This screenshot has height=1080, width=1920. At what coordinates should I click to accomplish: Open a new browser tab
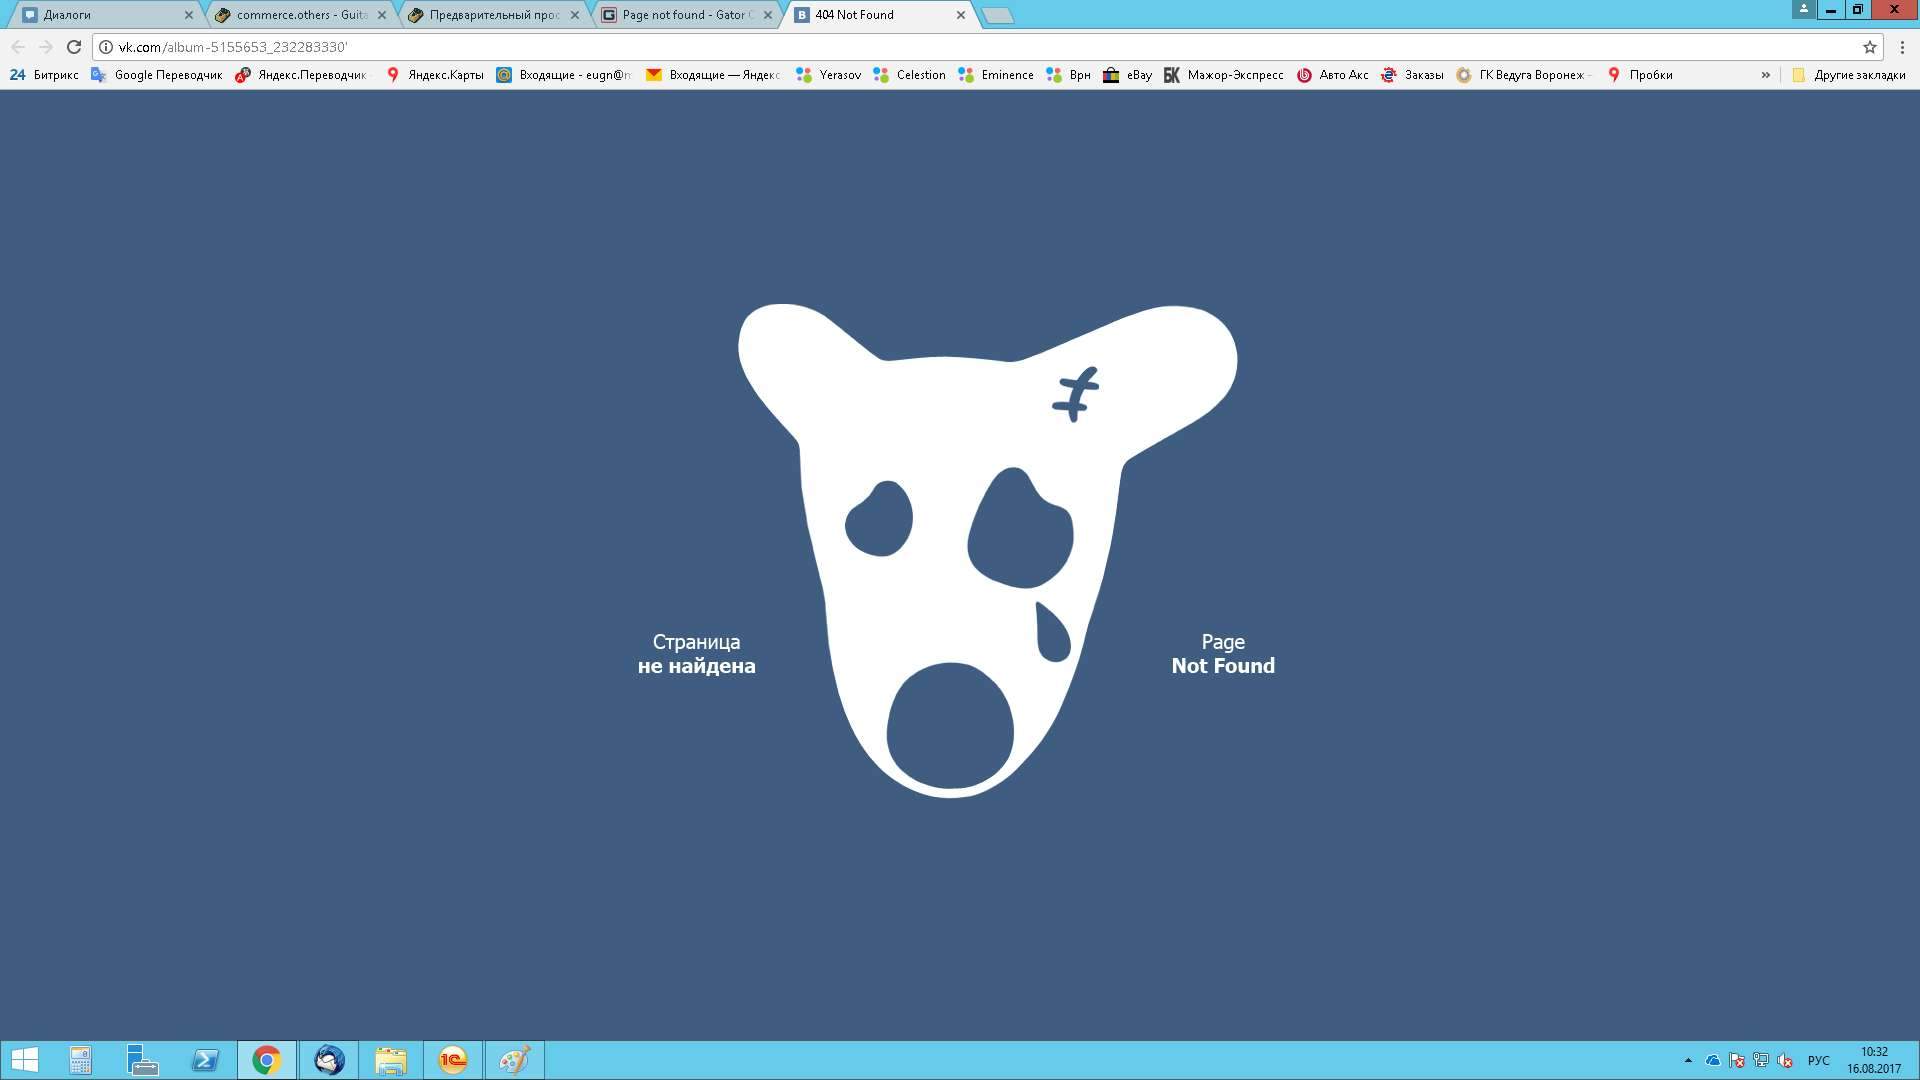997,15
